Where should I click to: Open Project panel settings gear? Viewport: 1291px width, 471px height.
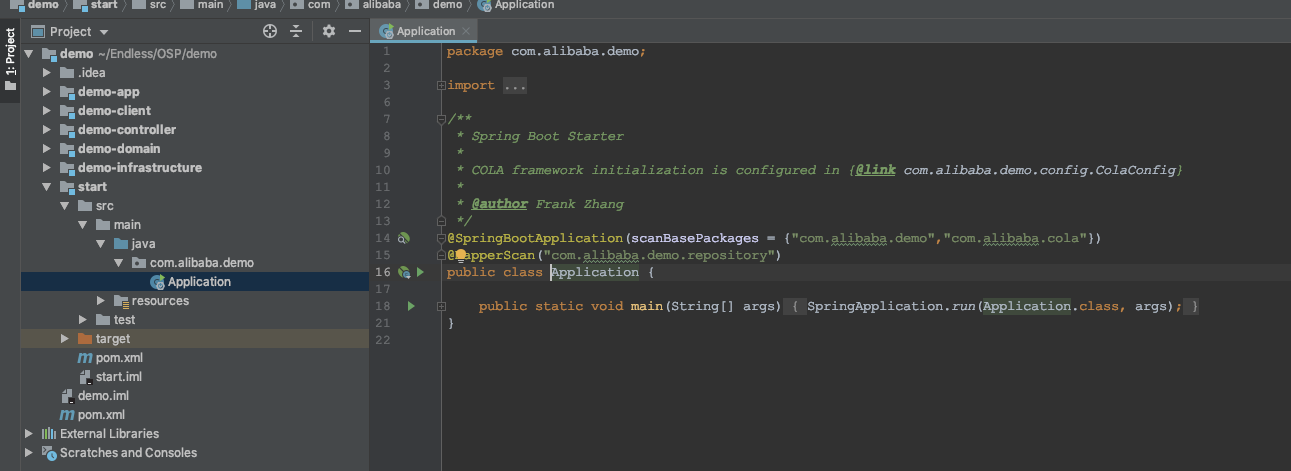(329, 31)
